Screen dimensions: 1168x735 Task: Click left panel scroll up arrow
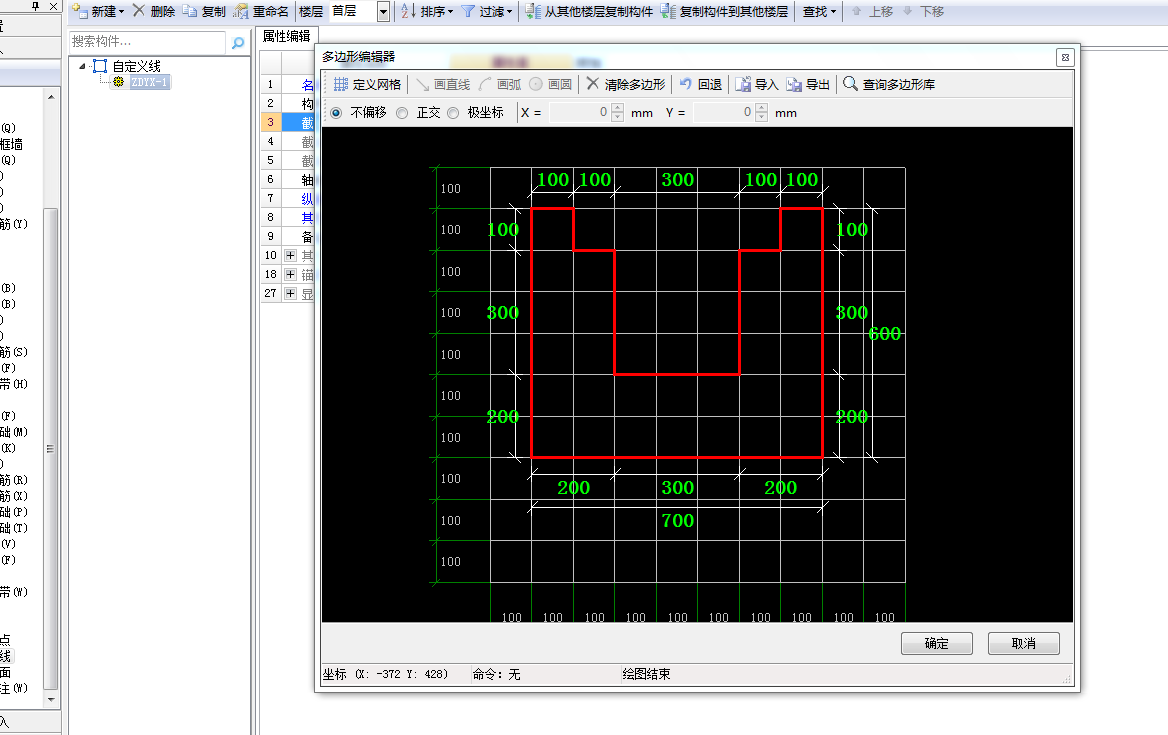[51, 97]
